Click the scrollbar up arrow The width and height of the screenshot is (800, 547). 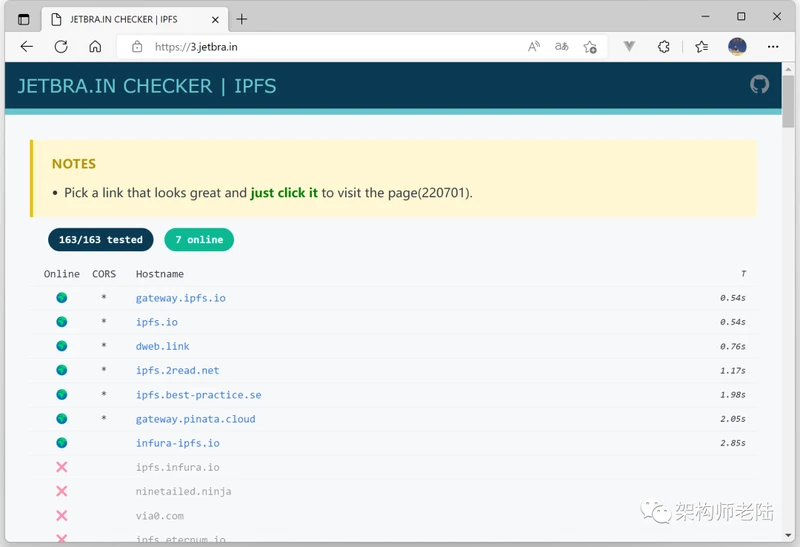tap(788, 68)
